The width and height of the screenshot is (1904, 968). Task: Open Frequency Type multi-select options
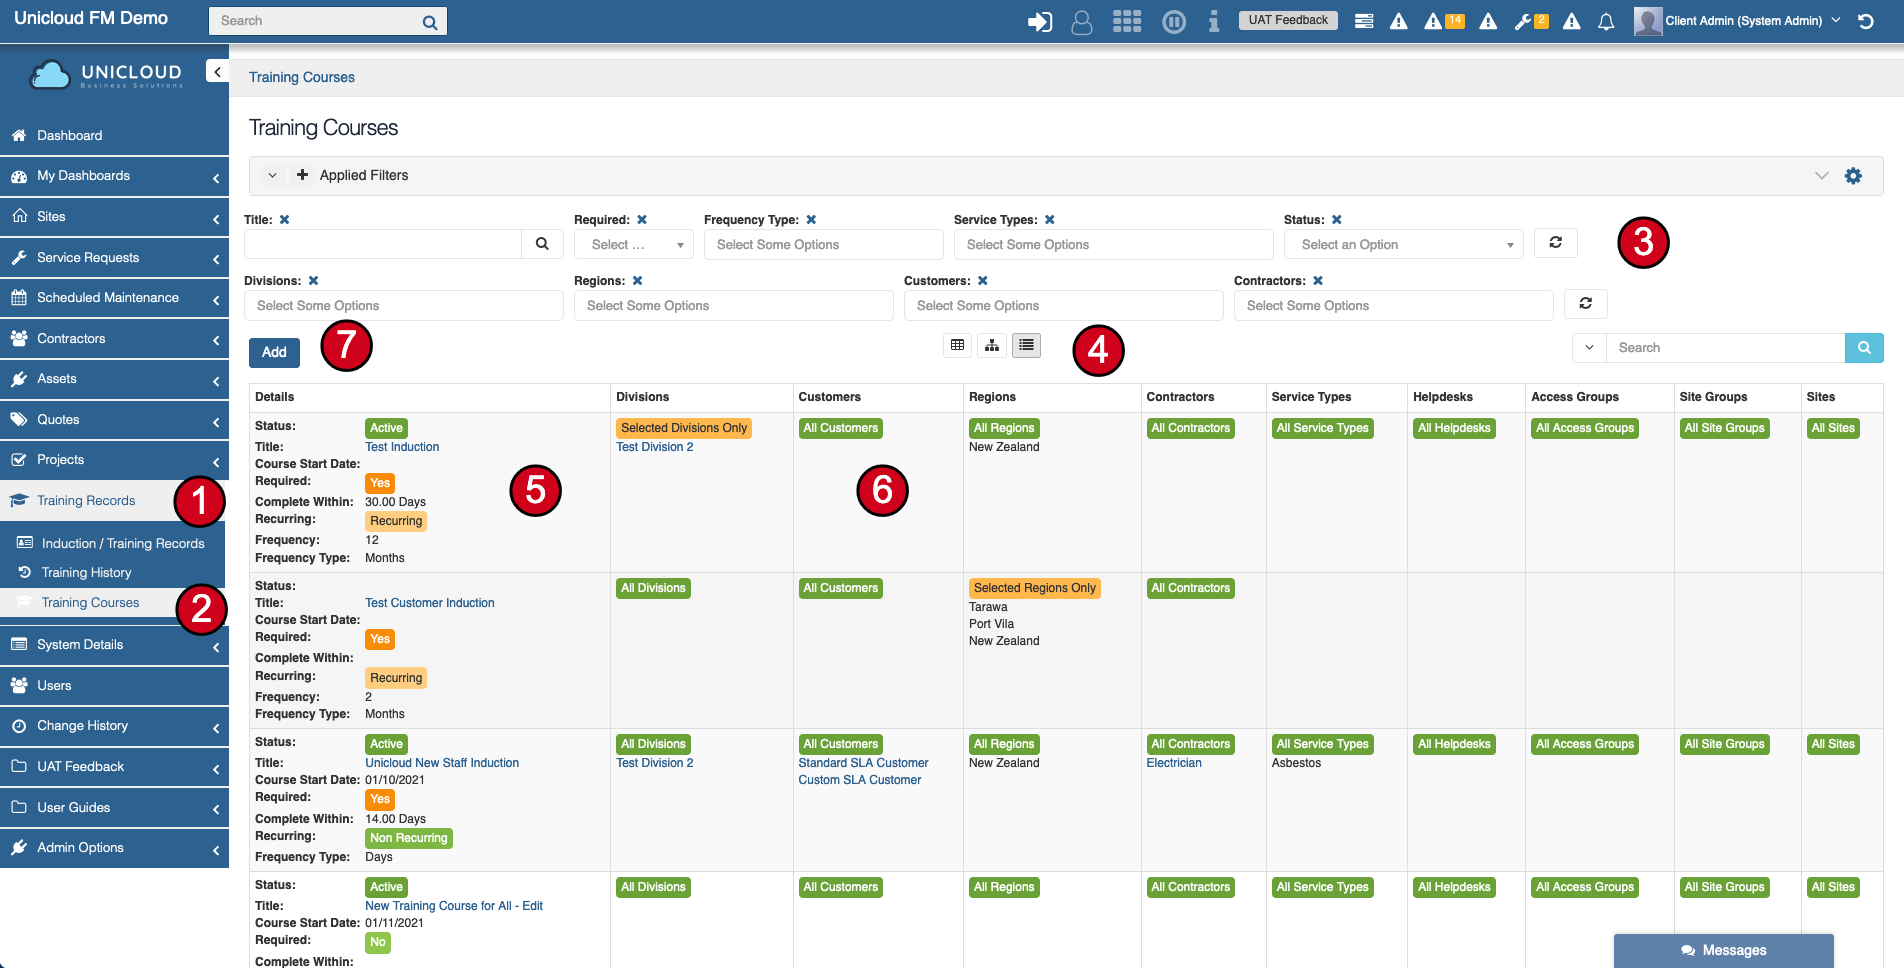pyautogui.click(x=824, y=245)
